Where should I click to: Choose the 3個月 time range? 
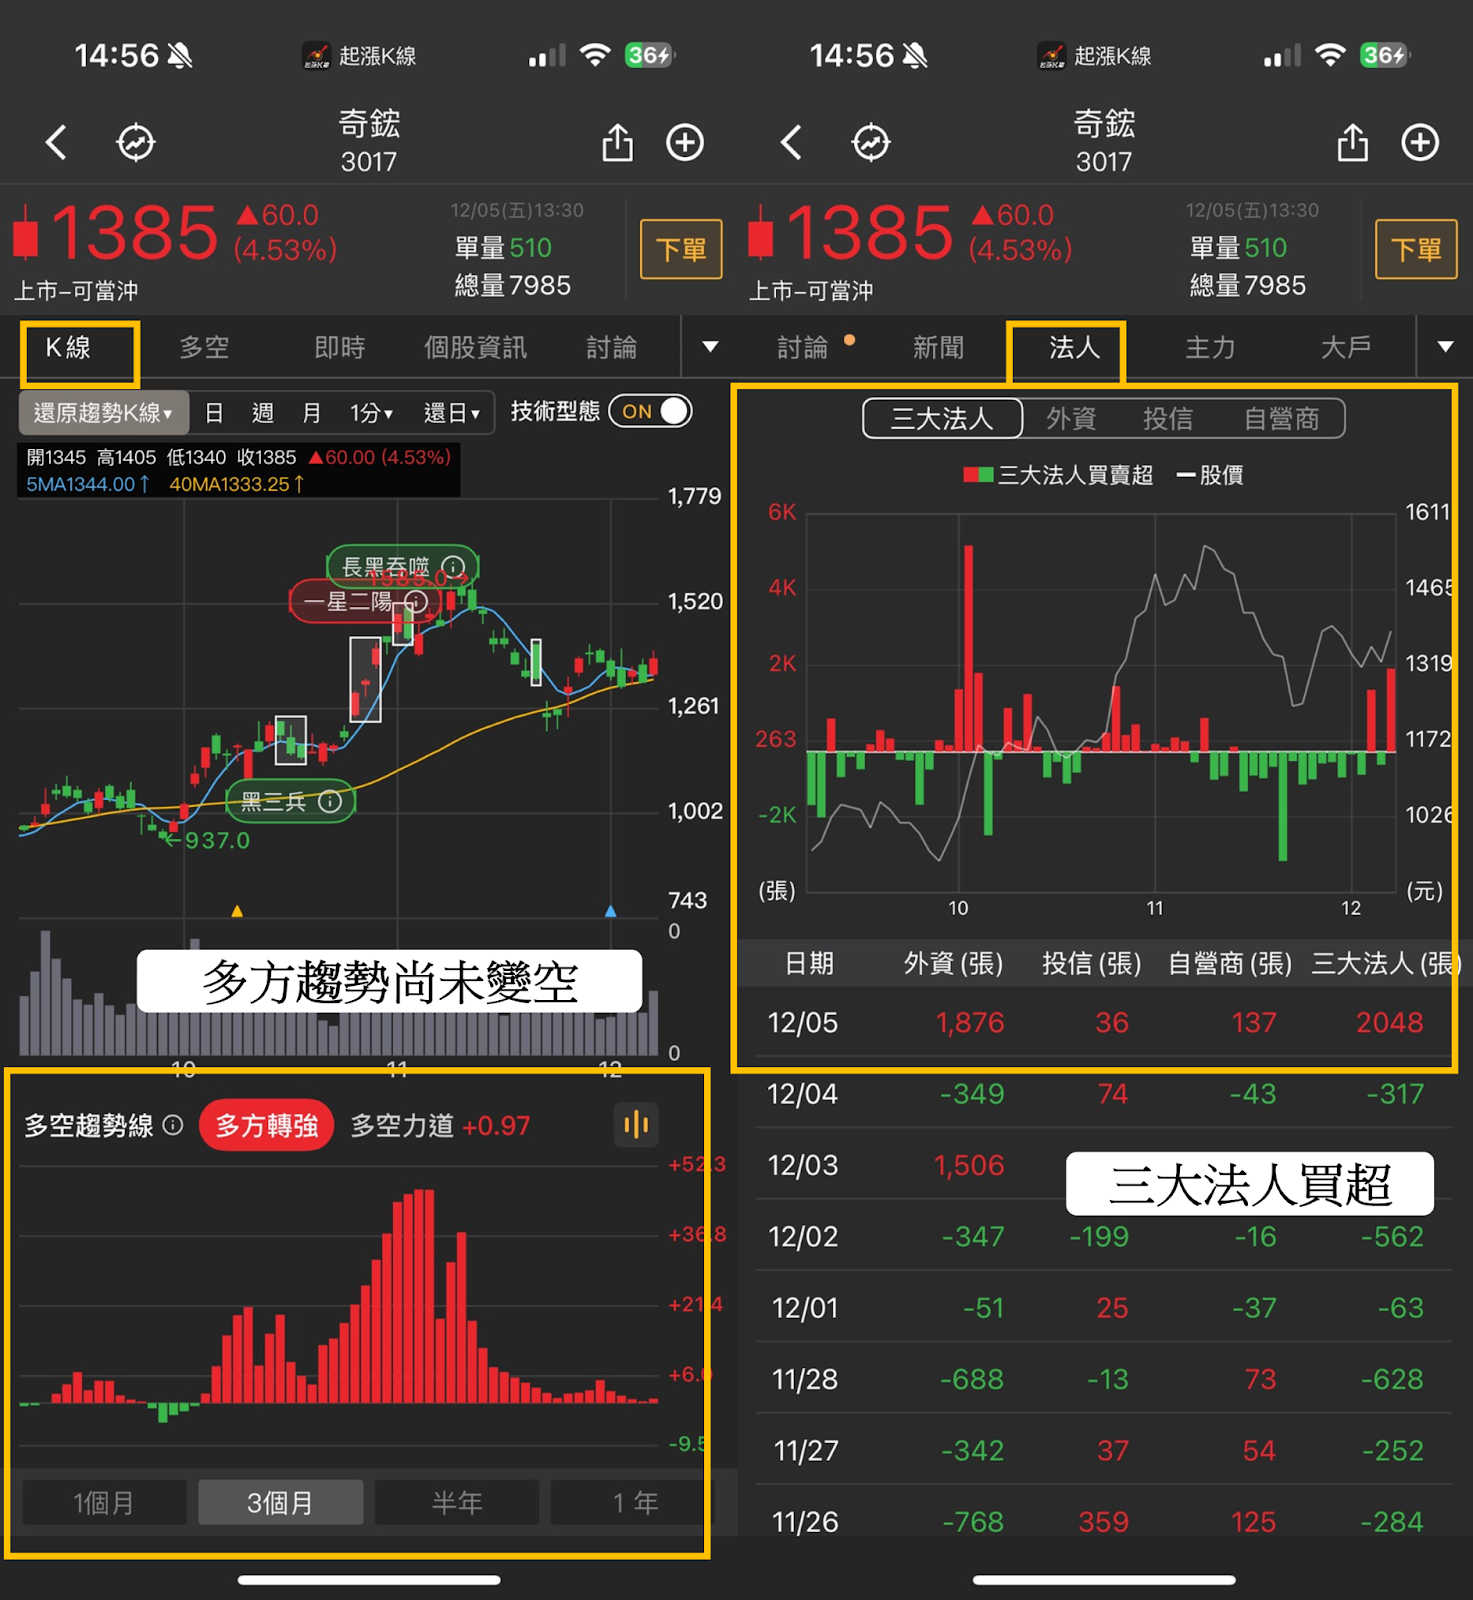coord(280,1502)
